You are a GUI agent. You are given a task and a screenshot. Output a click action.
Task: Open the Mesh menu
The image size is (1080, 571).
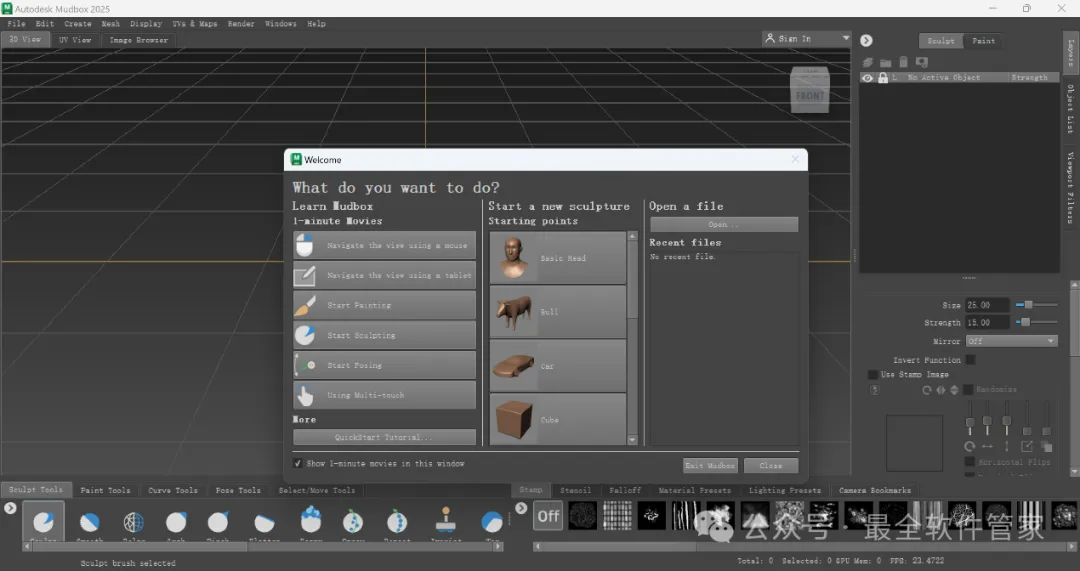point(111,23)
